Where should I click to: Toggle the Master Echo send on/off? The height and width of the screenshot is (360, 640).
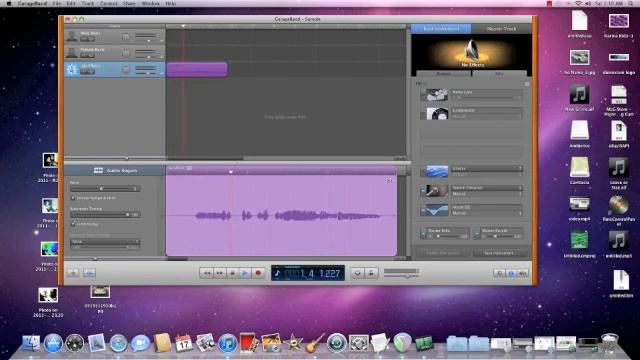(423, 233)
